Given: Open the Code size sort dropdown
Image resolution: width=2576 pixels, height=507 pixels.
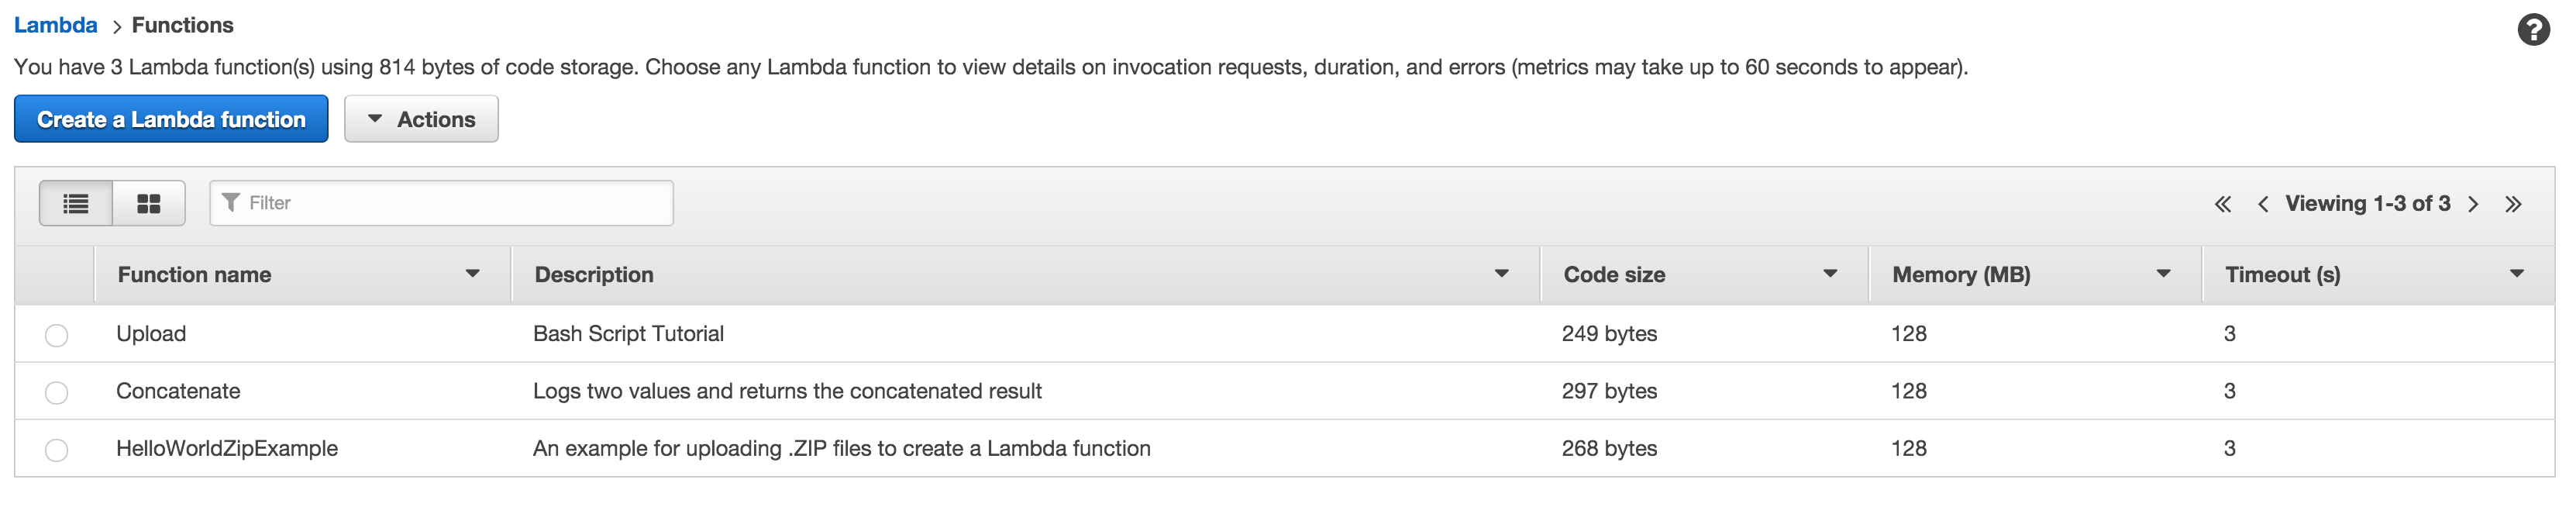Looking at the screenshot, I should tap(1831, 273).
